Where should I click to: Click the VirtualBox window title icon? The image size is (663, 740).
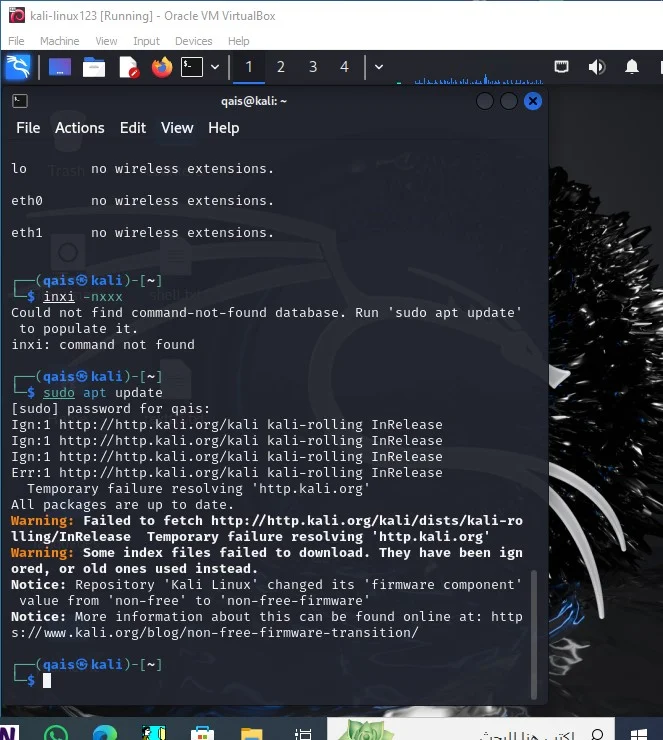(17, 16)
